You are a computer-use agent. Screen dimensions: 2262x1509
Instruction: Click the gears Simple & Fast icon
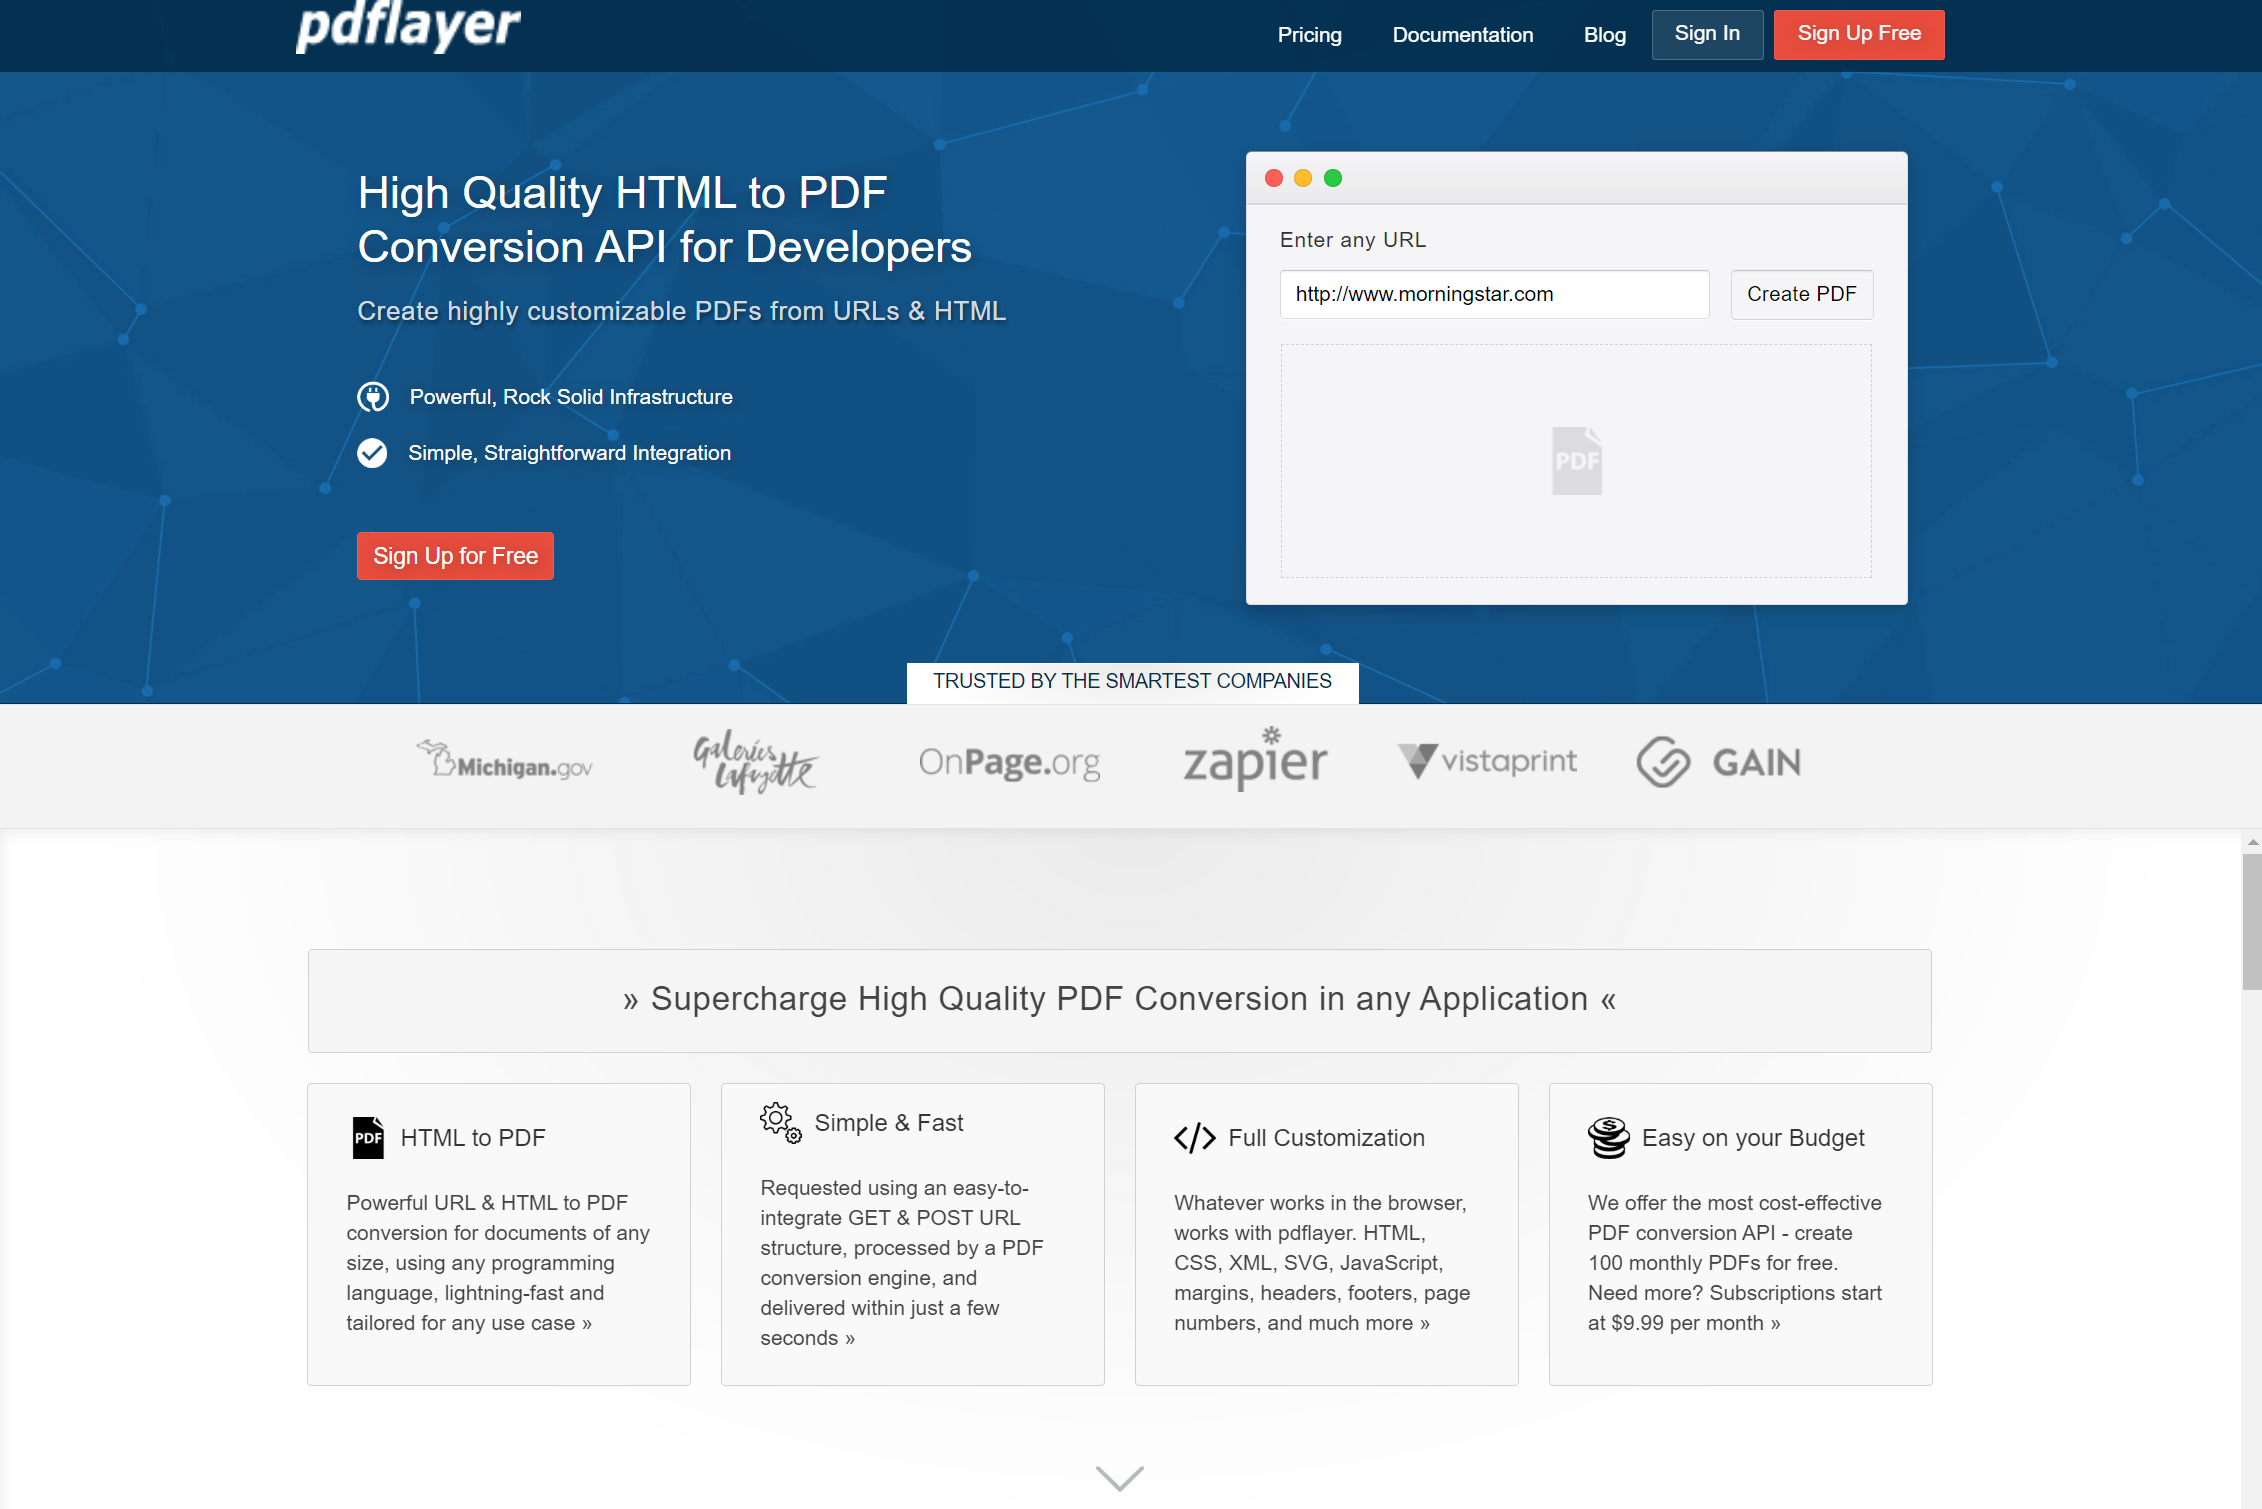pos(781,1123)
